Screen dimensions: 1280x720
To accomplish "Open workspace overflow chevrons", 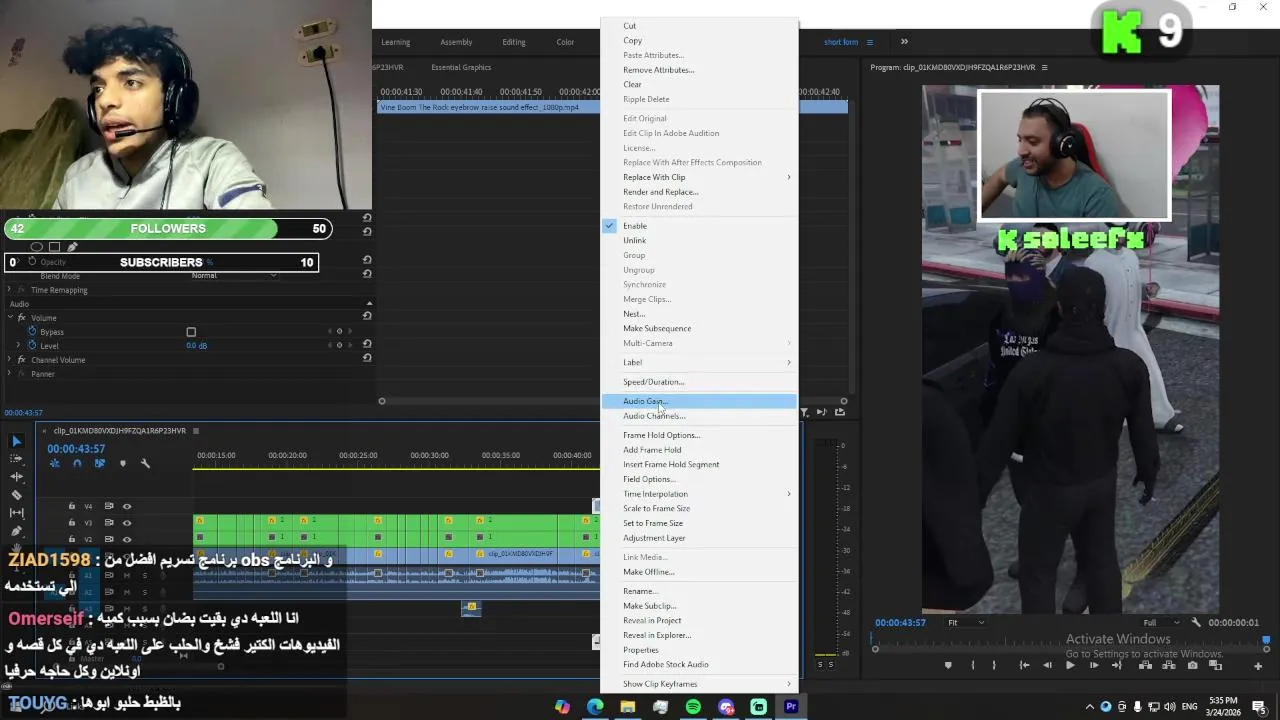I will (x=904, y=42).
